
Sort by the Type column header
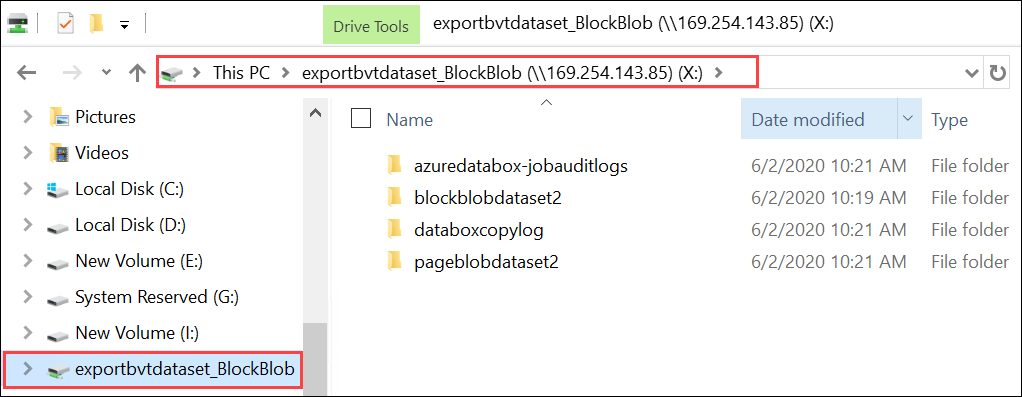coord(949,120)
